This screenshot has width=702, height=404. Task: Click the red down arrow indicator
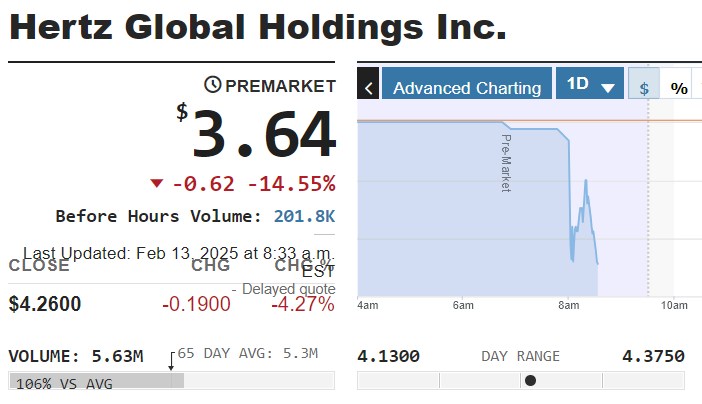156,183
